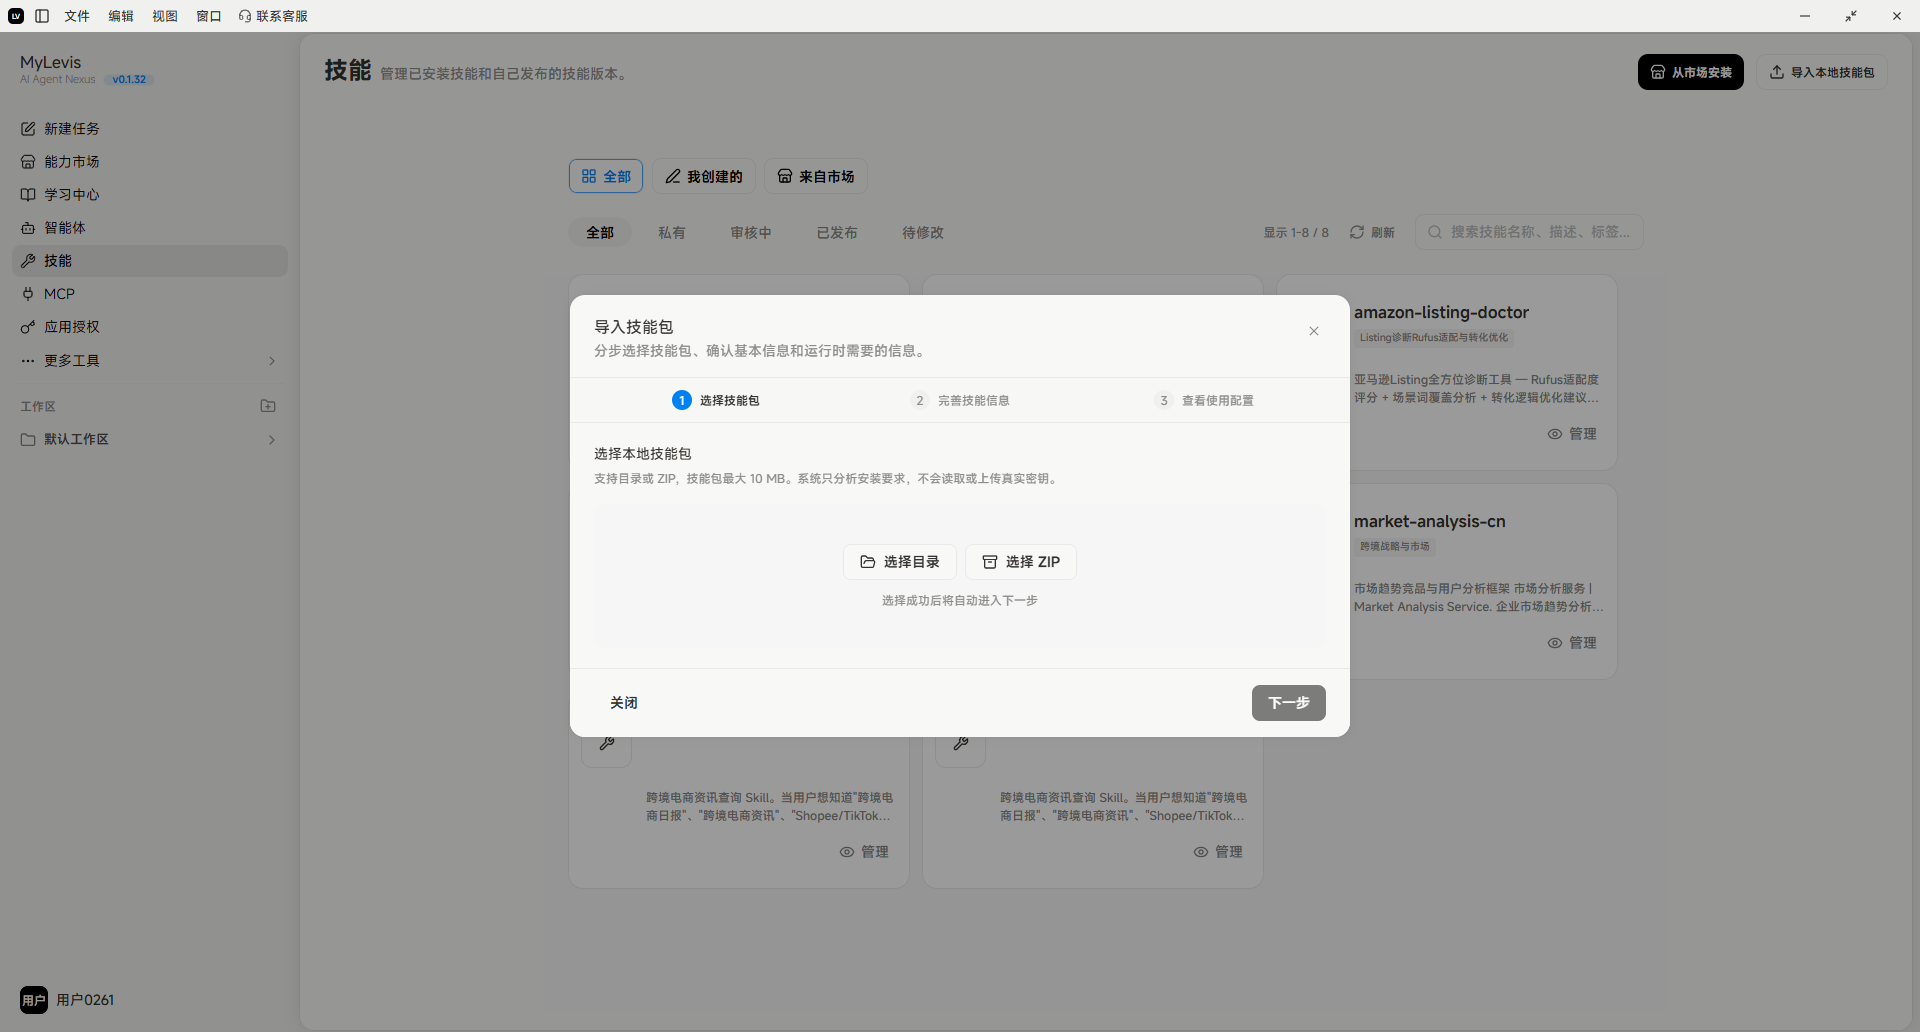Image resolution: width=1920 pixels, height=1032 pixels.
Task: Click step 1 选择技能包
Action: [x=716, y=400]
